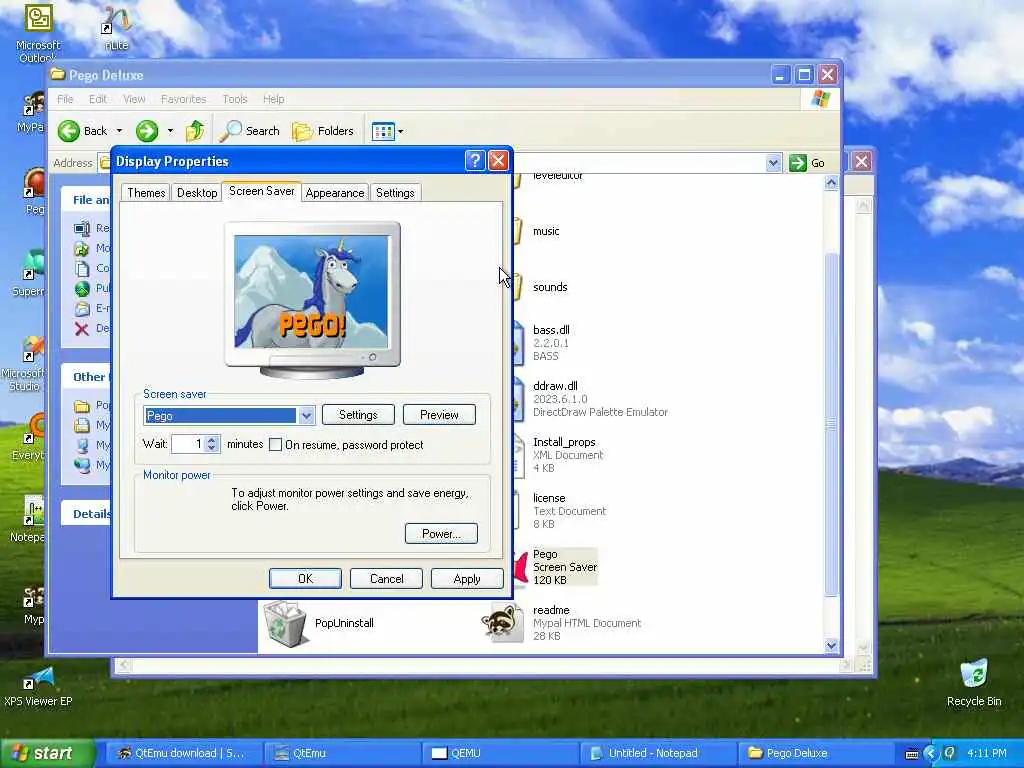The width and height of the screenshot is (1024, 768).
Task: Click the vertical scrollbar thumb in file list
Action: (831, 424)
